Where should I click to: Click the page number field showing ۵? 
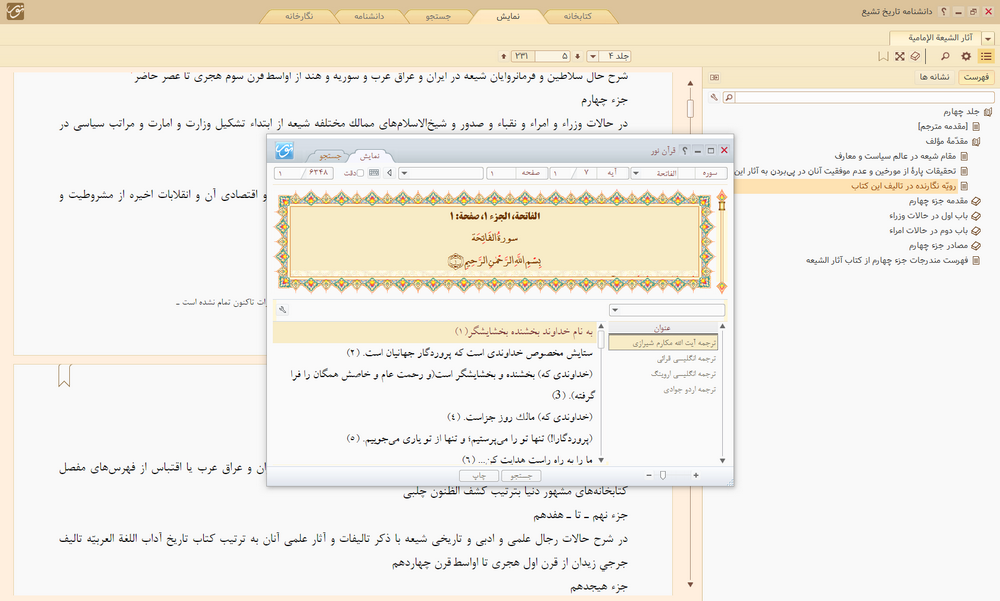tap(552, 56)
